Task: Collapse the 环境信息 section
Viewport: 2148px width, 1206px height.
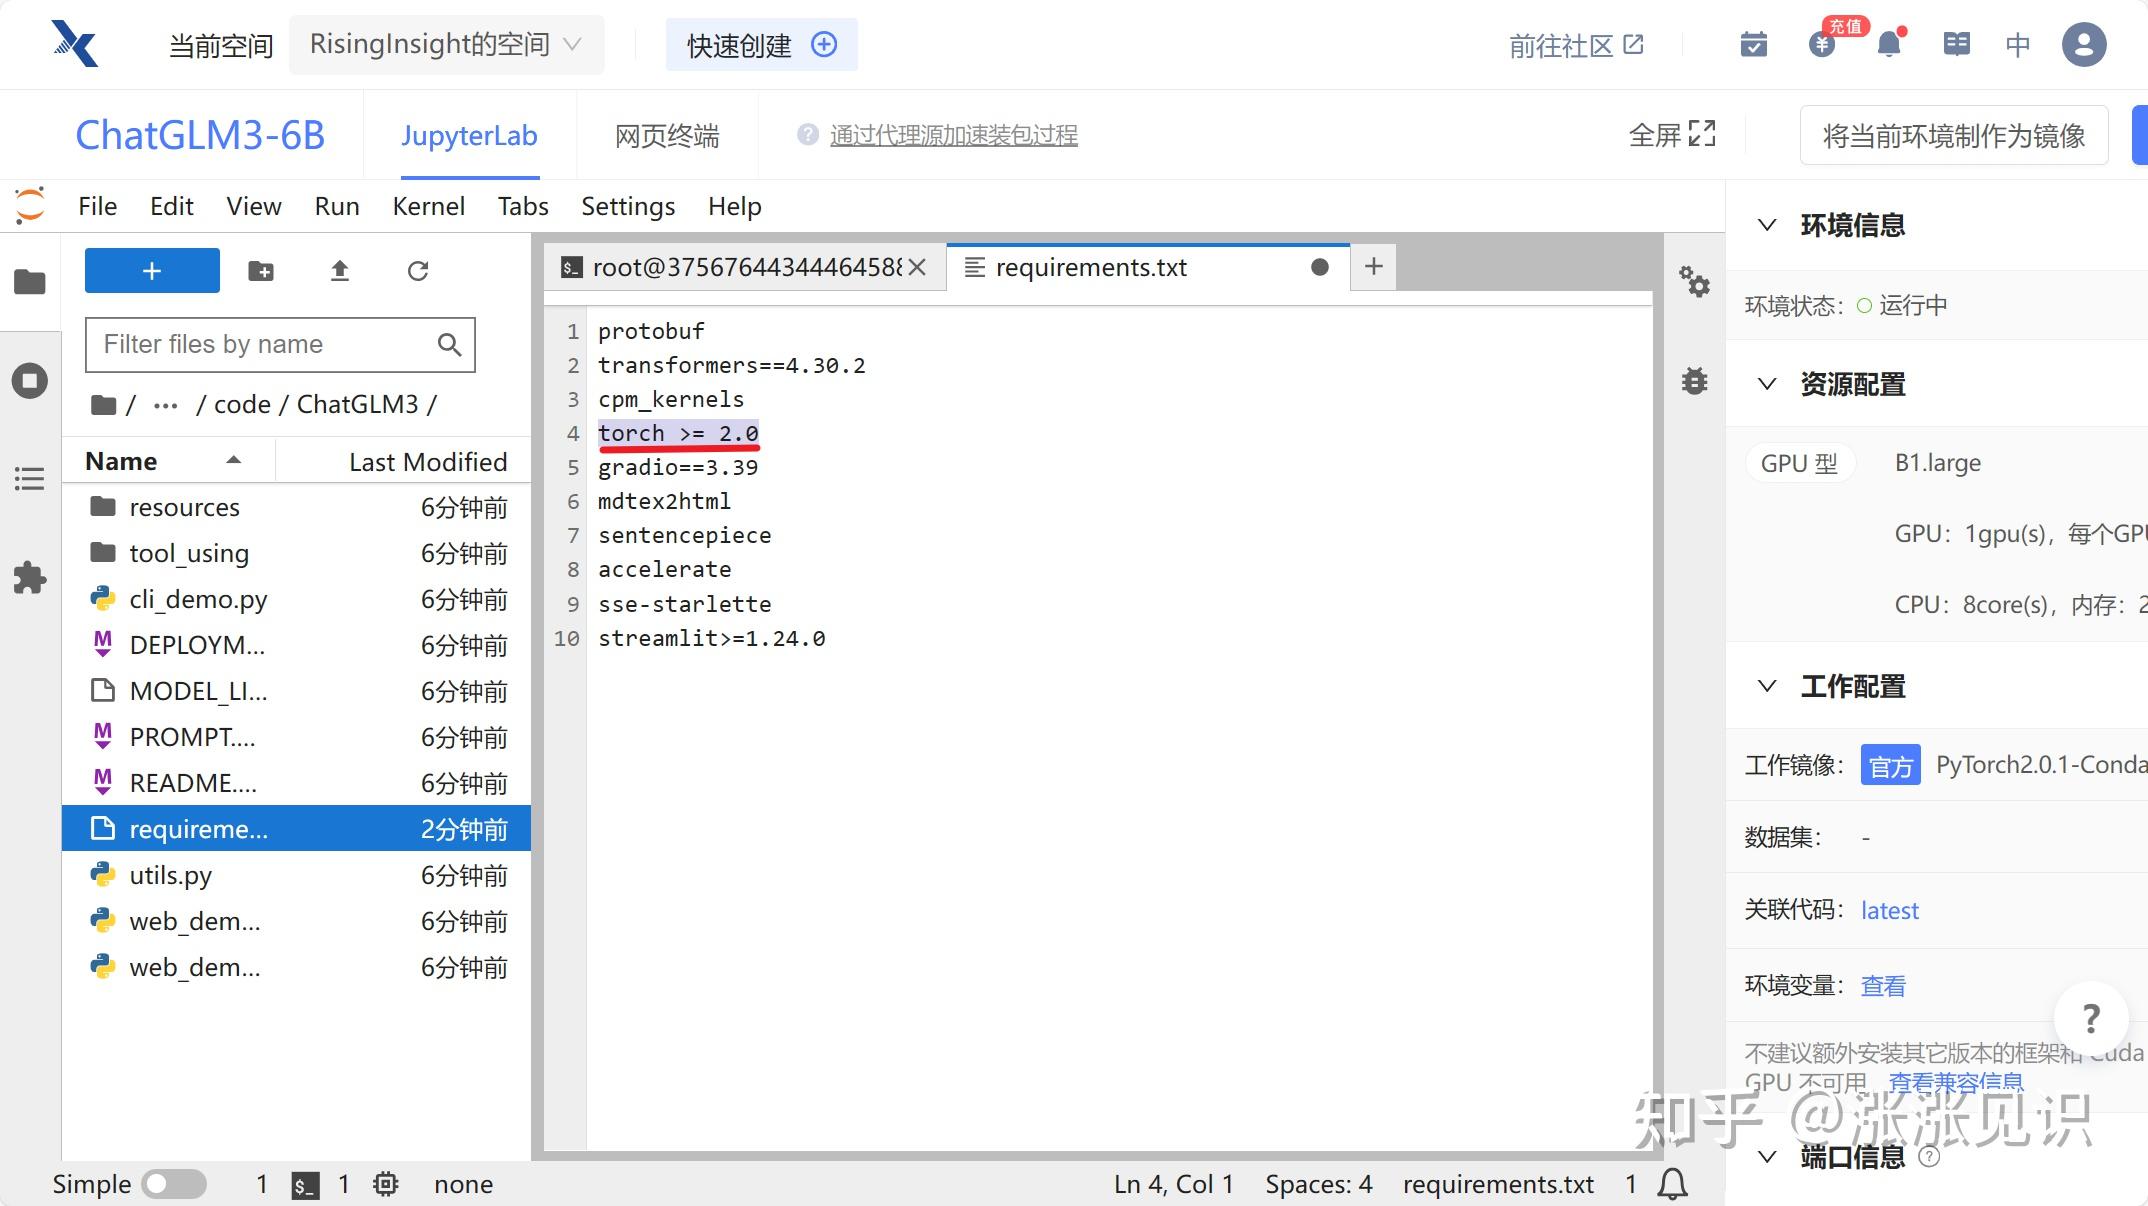Action: click(x=1767, y=225)
